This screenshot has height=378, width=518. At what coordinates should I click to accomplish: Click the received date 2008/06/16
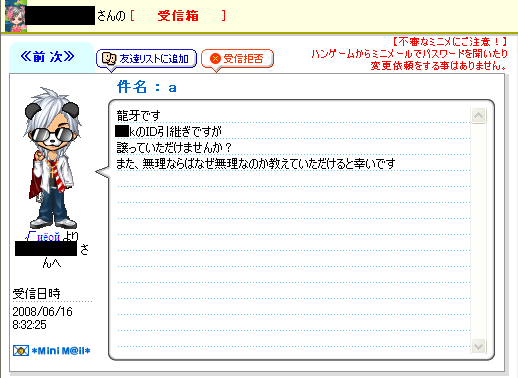point(42,311)
